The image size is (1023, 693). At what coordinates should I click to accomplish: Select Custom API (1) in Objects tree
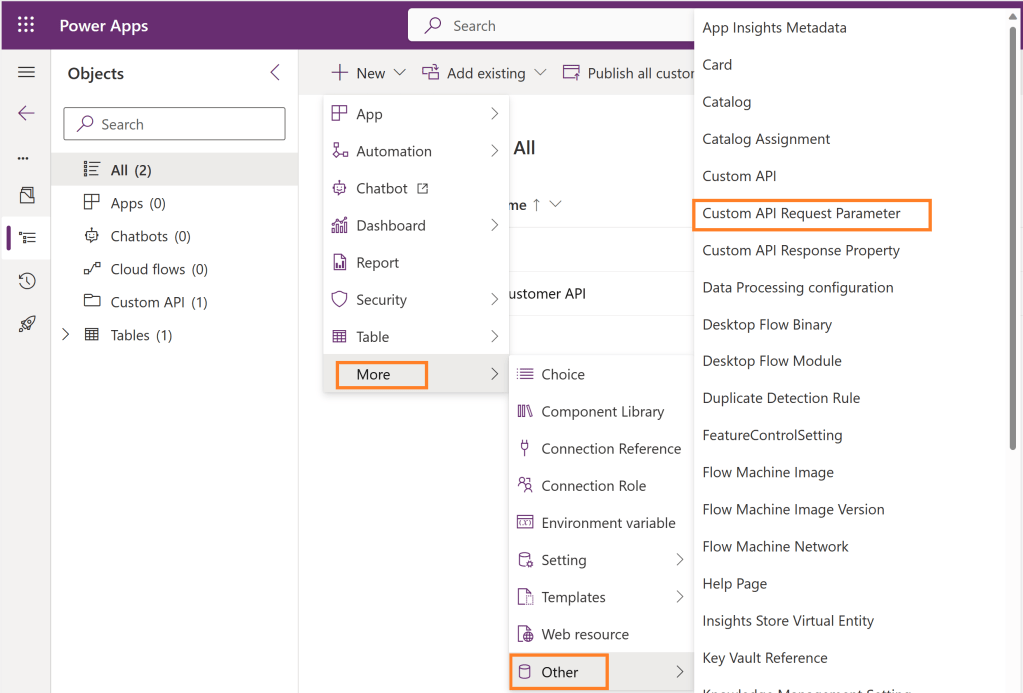158,302
